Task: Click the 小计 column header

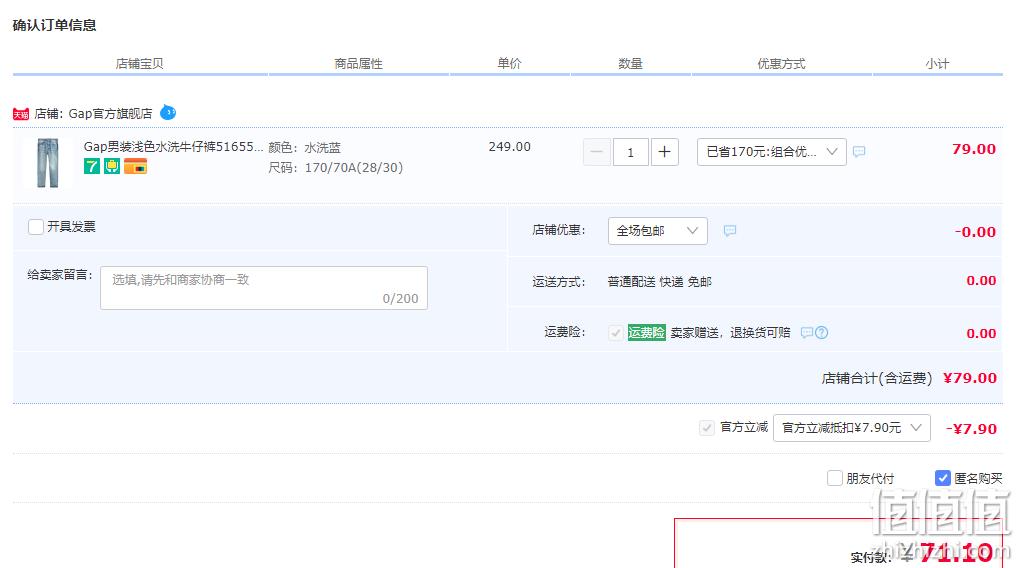Action: point(937,64)
